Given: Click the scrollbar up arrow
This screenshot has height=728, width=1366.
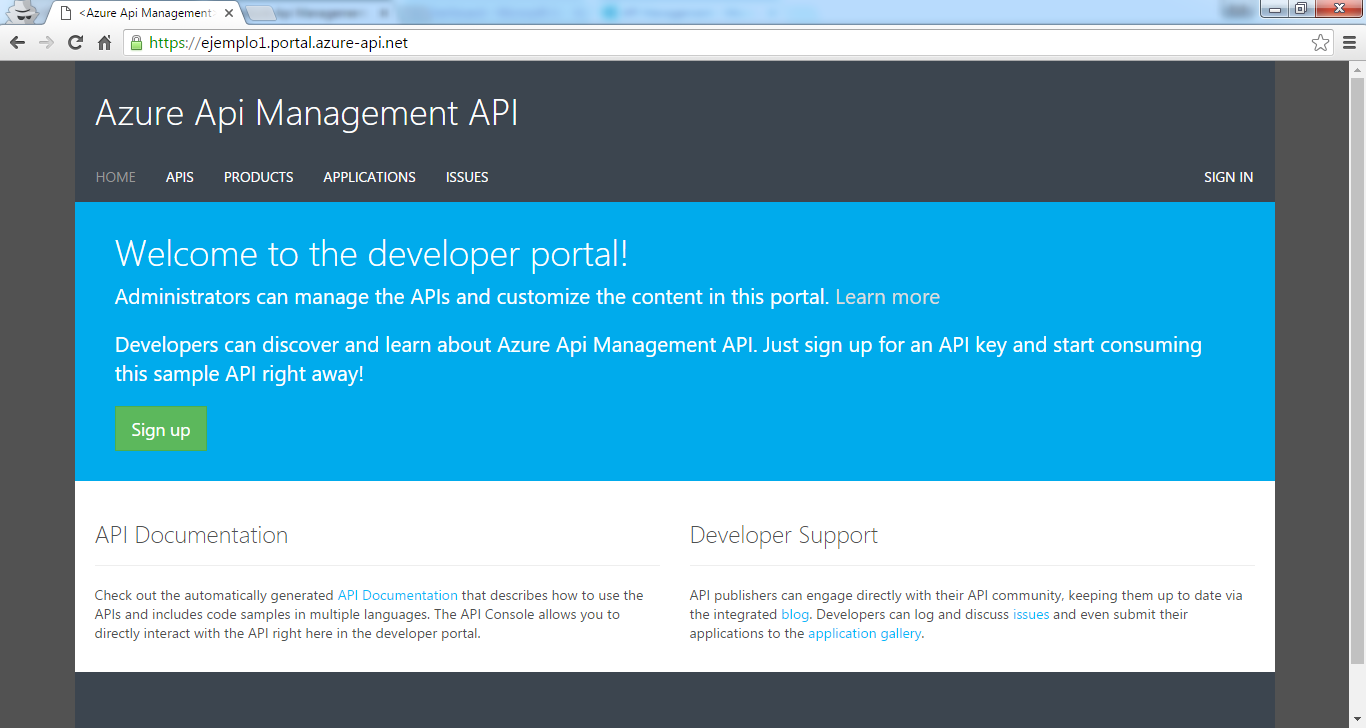Looking at the screenshot, I should pyautogui.click(x=1357, y=68).
